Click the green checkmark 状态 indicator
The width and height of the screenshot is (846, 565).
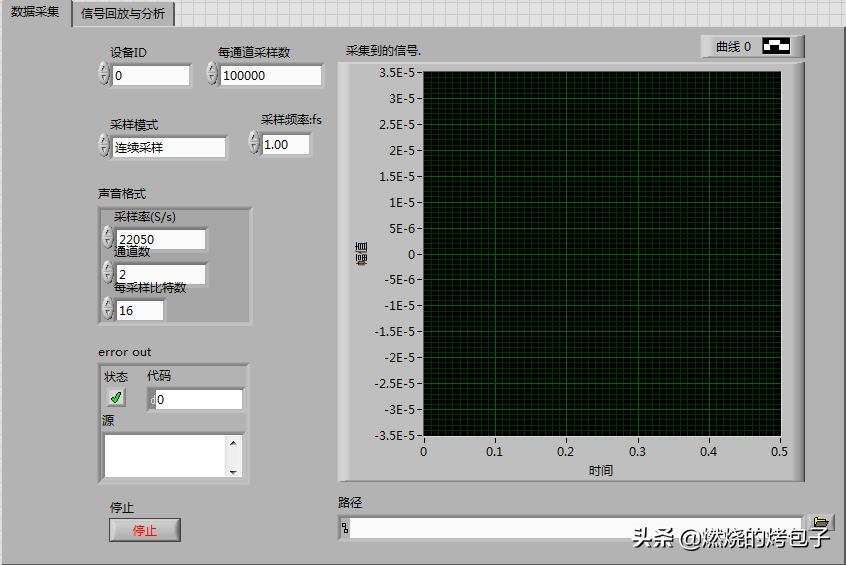click(x=115, y=398)
